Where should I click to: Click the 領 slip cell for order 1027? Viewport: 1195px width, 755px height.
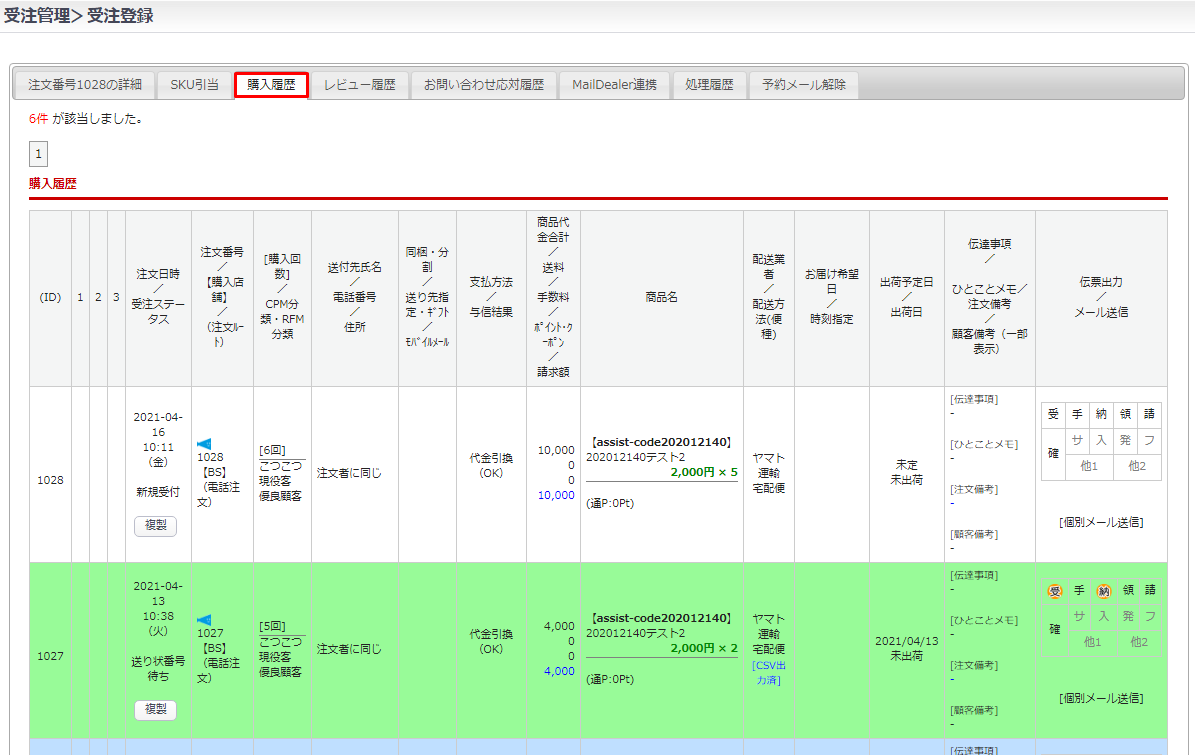1127,590
